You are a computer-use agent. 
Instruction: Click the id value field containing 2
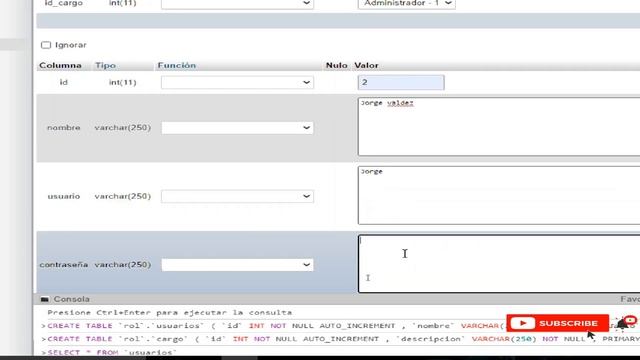(401, 82)
